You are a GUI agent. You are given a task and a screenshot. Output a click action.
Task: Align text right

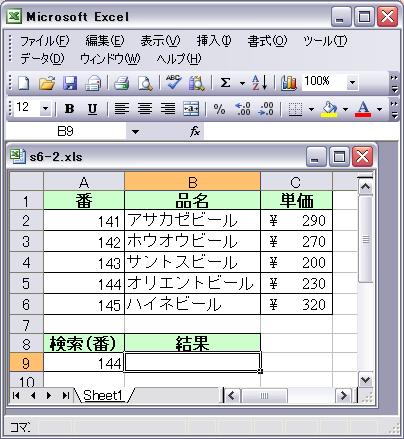(168, 109)
